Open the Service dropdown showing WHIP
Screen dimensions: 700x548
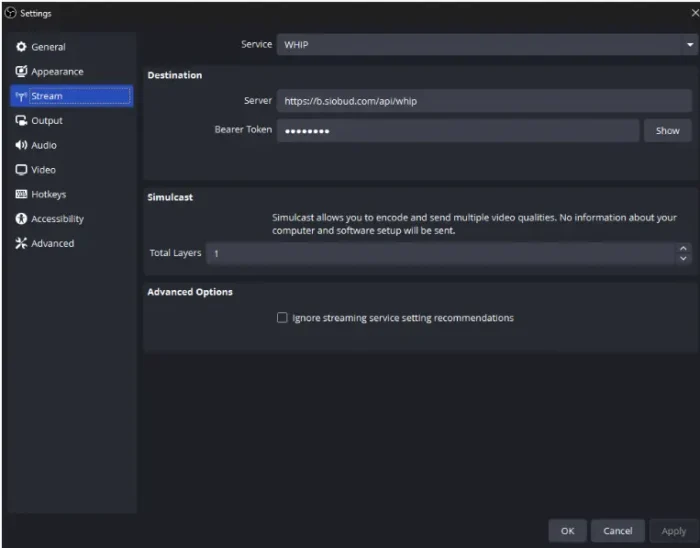[484, 45]
